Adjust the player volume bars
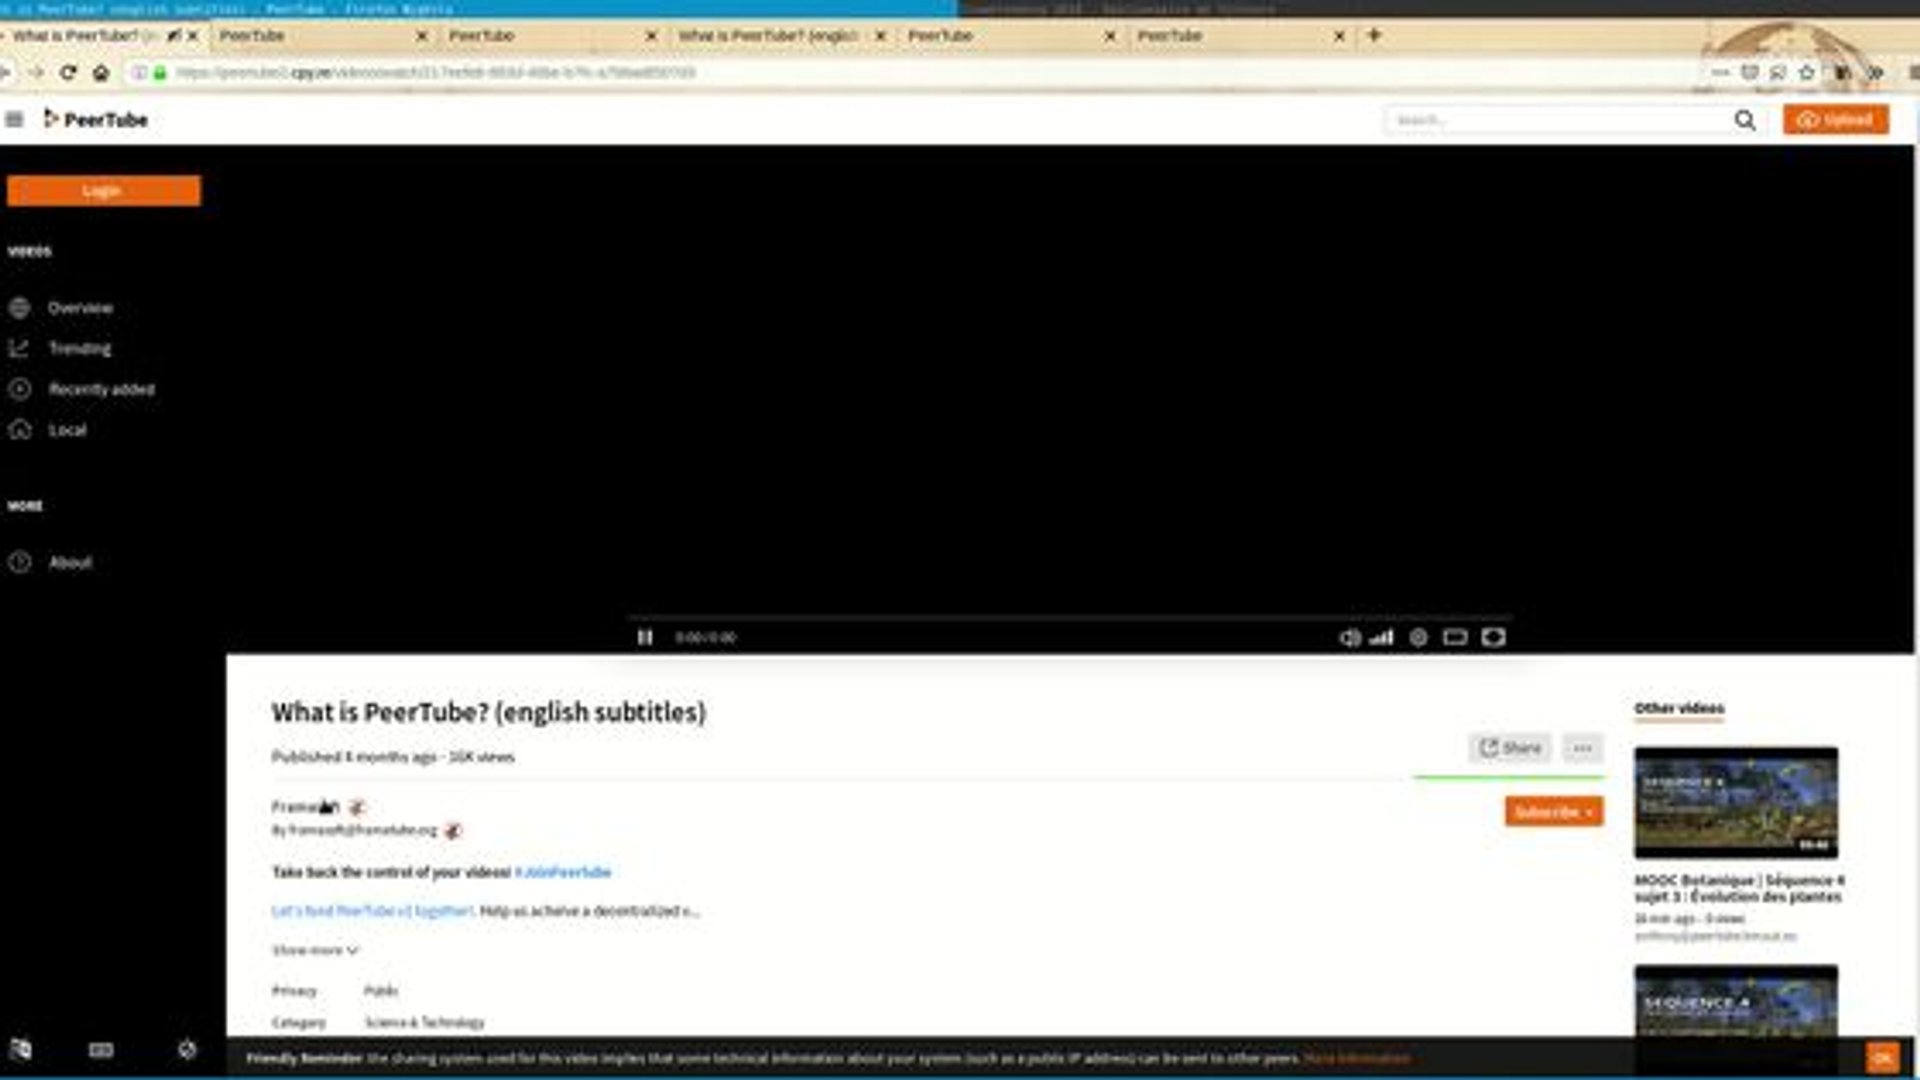 pyautogui.click(x=1382, y=637)
